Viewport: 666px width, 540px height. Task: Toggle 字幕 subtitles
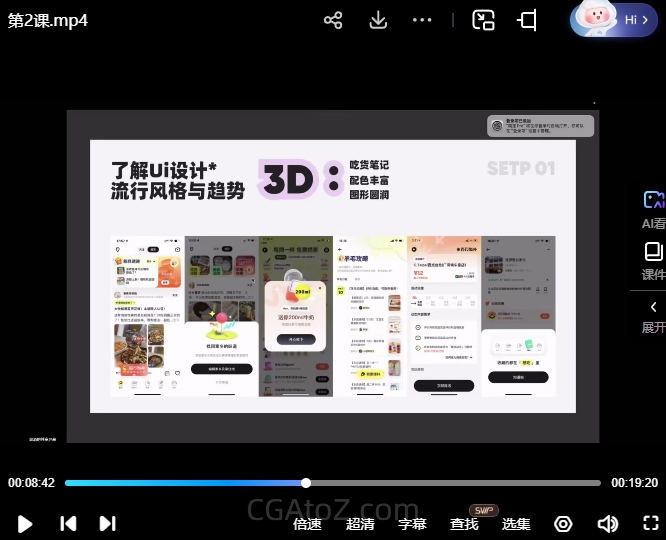pyautogui.click(x=412, y=524)
